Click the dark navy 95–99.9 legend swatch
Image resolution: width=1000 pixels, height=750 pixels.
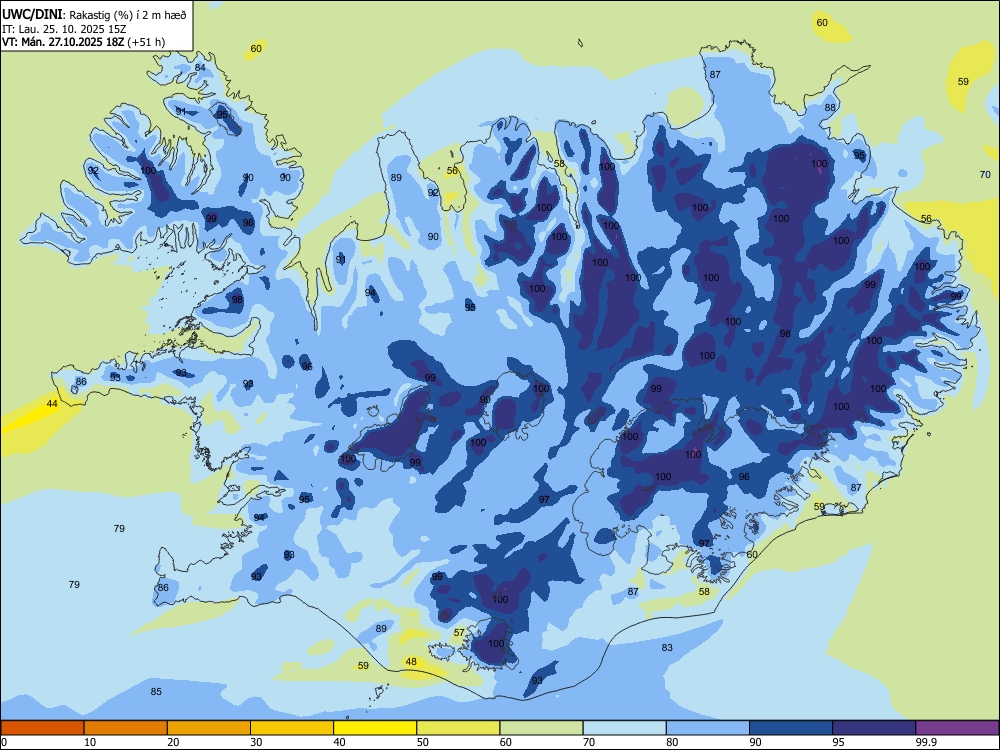(874, 728)
